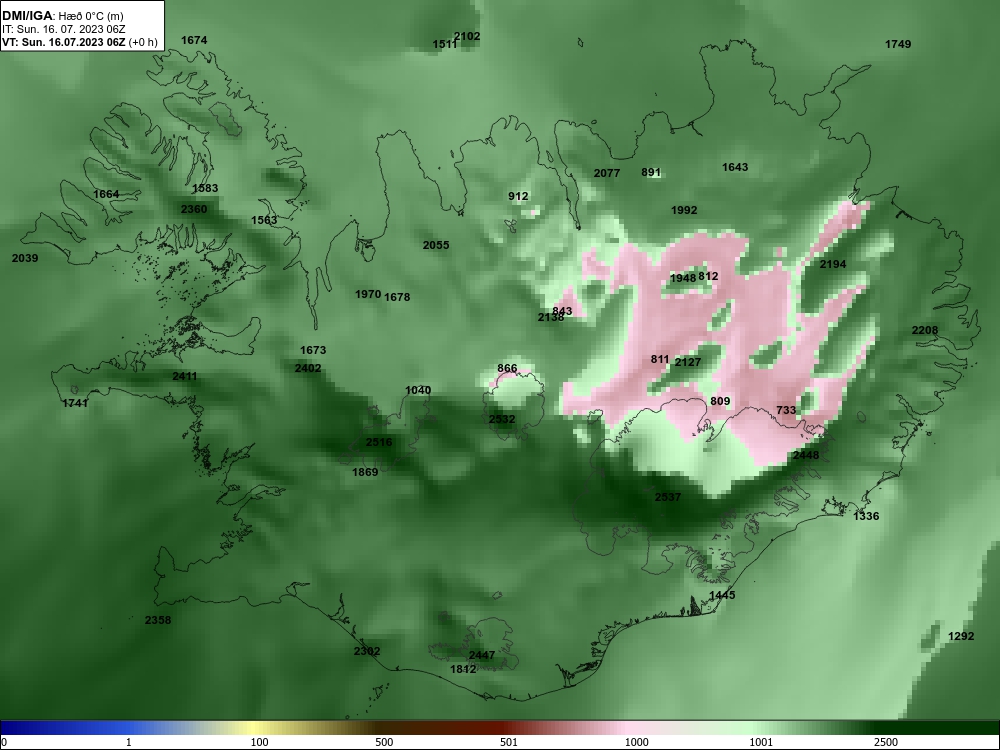Click the 1749 value over the sea

898,44
